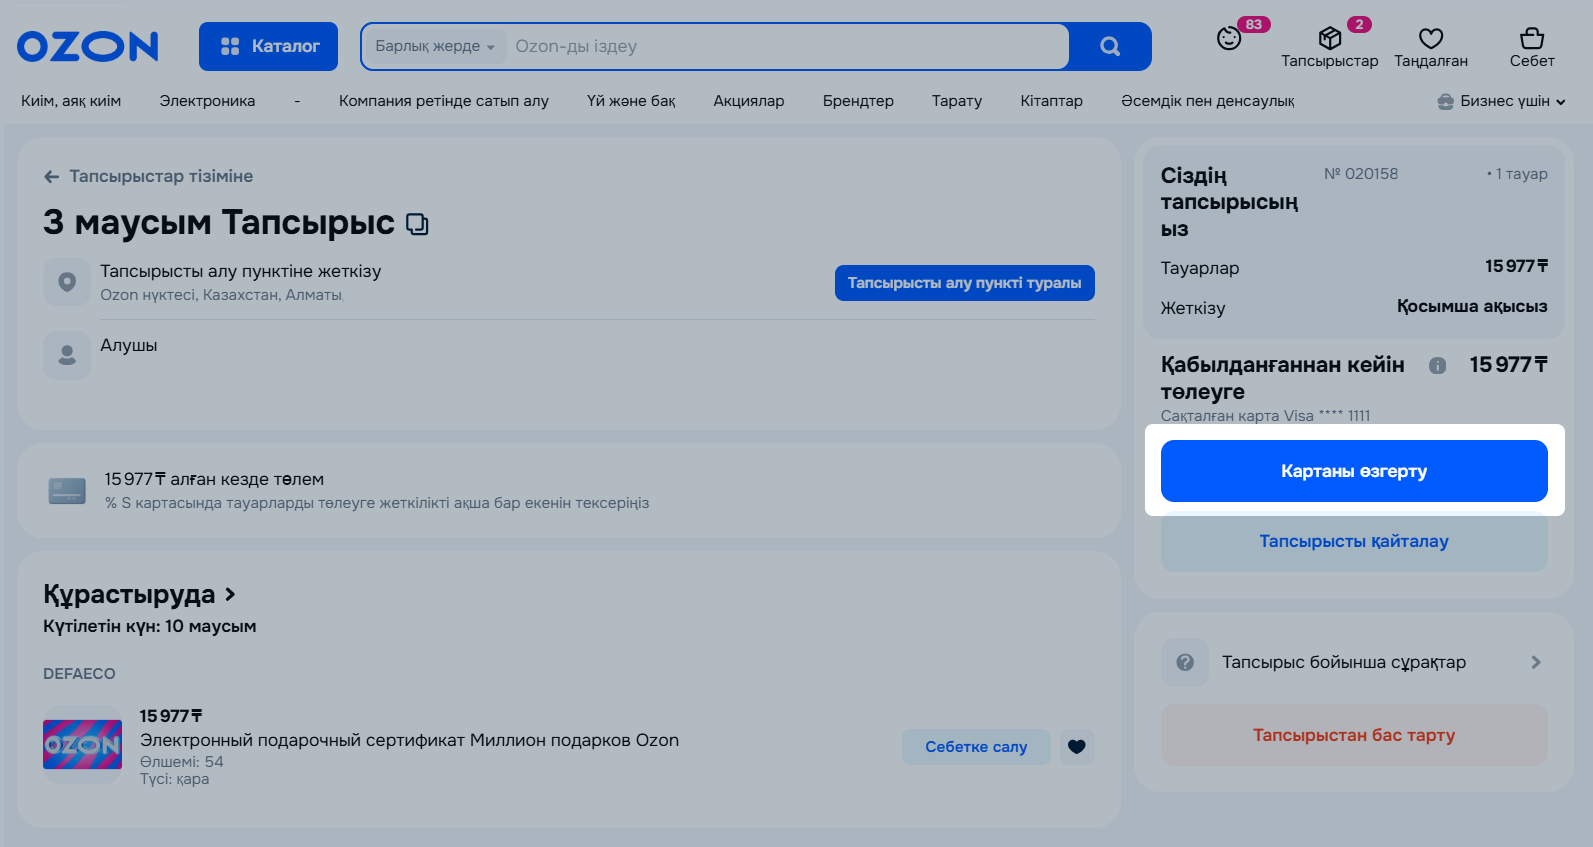This screenshot has width=1593, height=847.
Task: Click Сақталған карта Visa **** 1111 text
Action: click(x=1265, y=416)
